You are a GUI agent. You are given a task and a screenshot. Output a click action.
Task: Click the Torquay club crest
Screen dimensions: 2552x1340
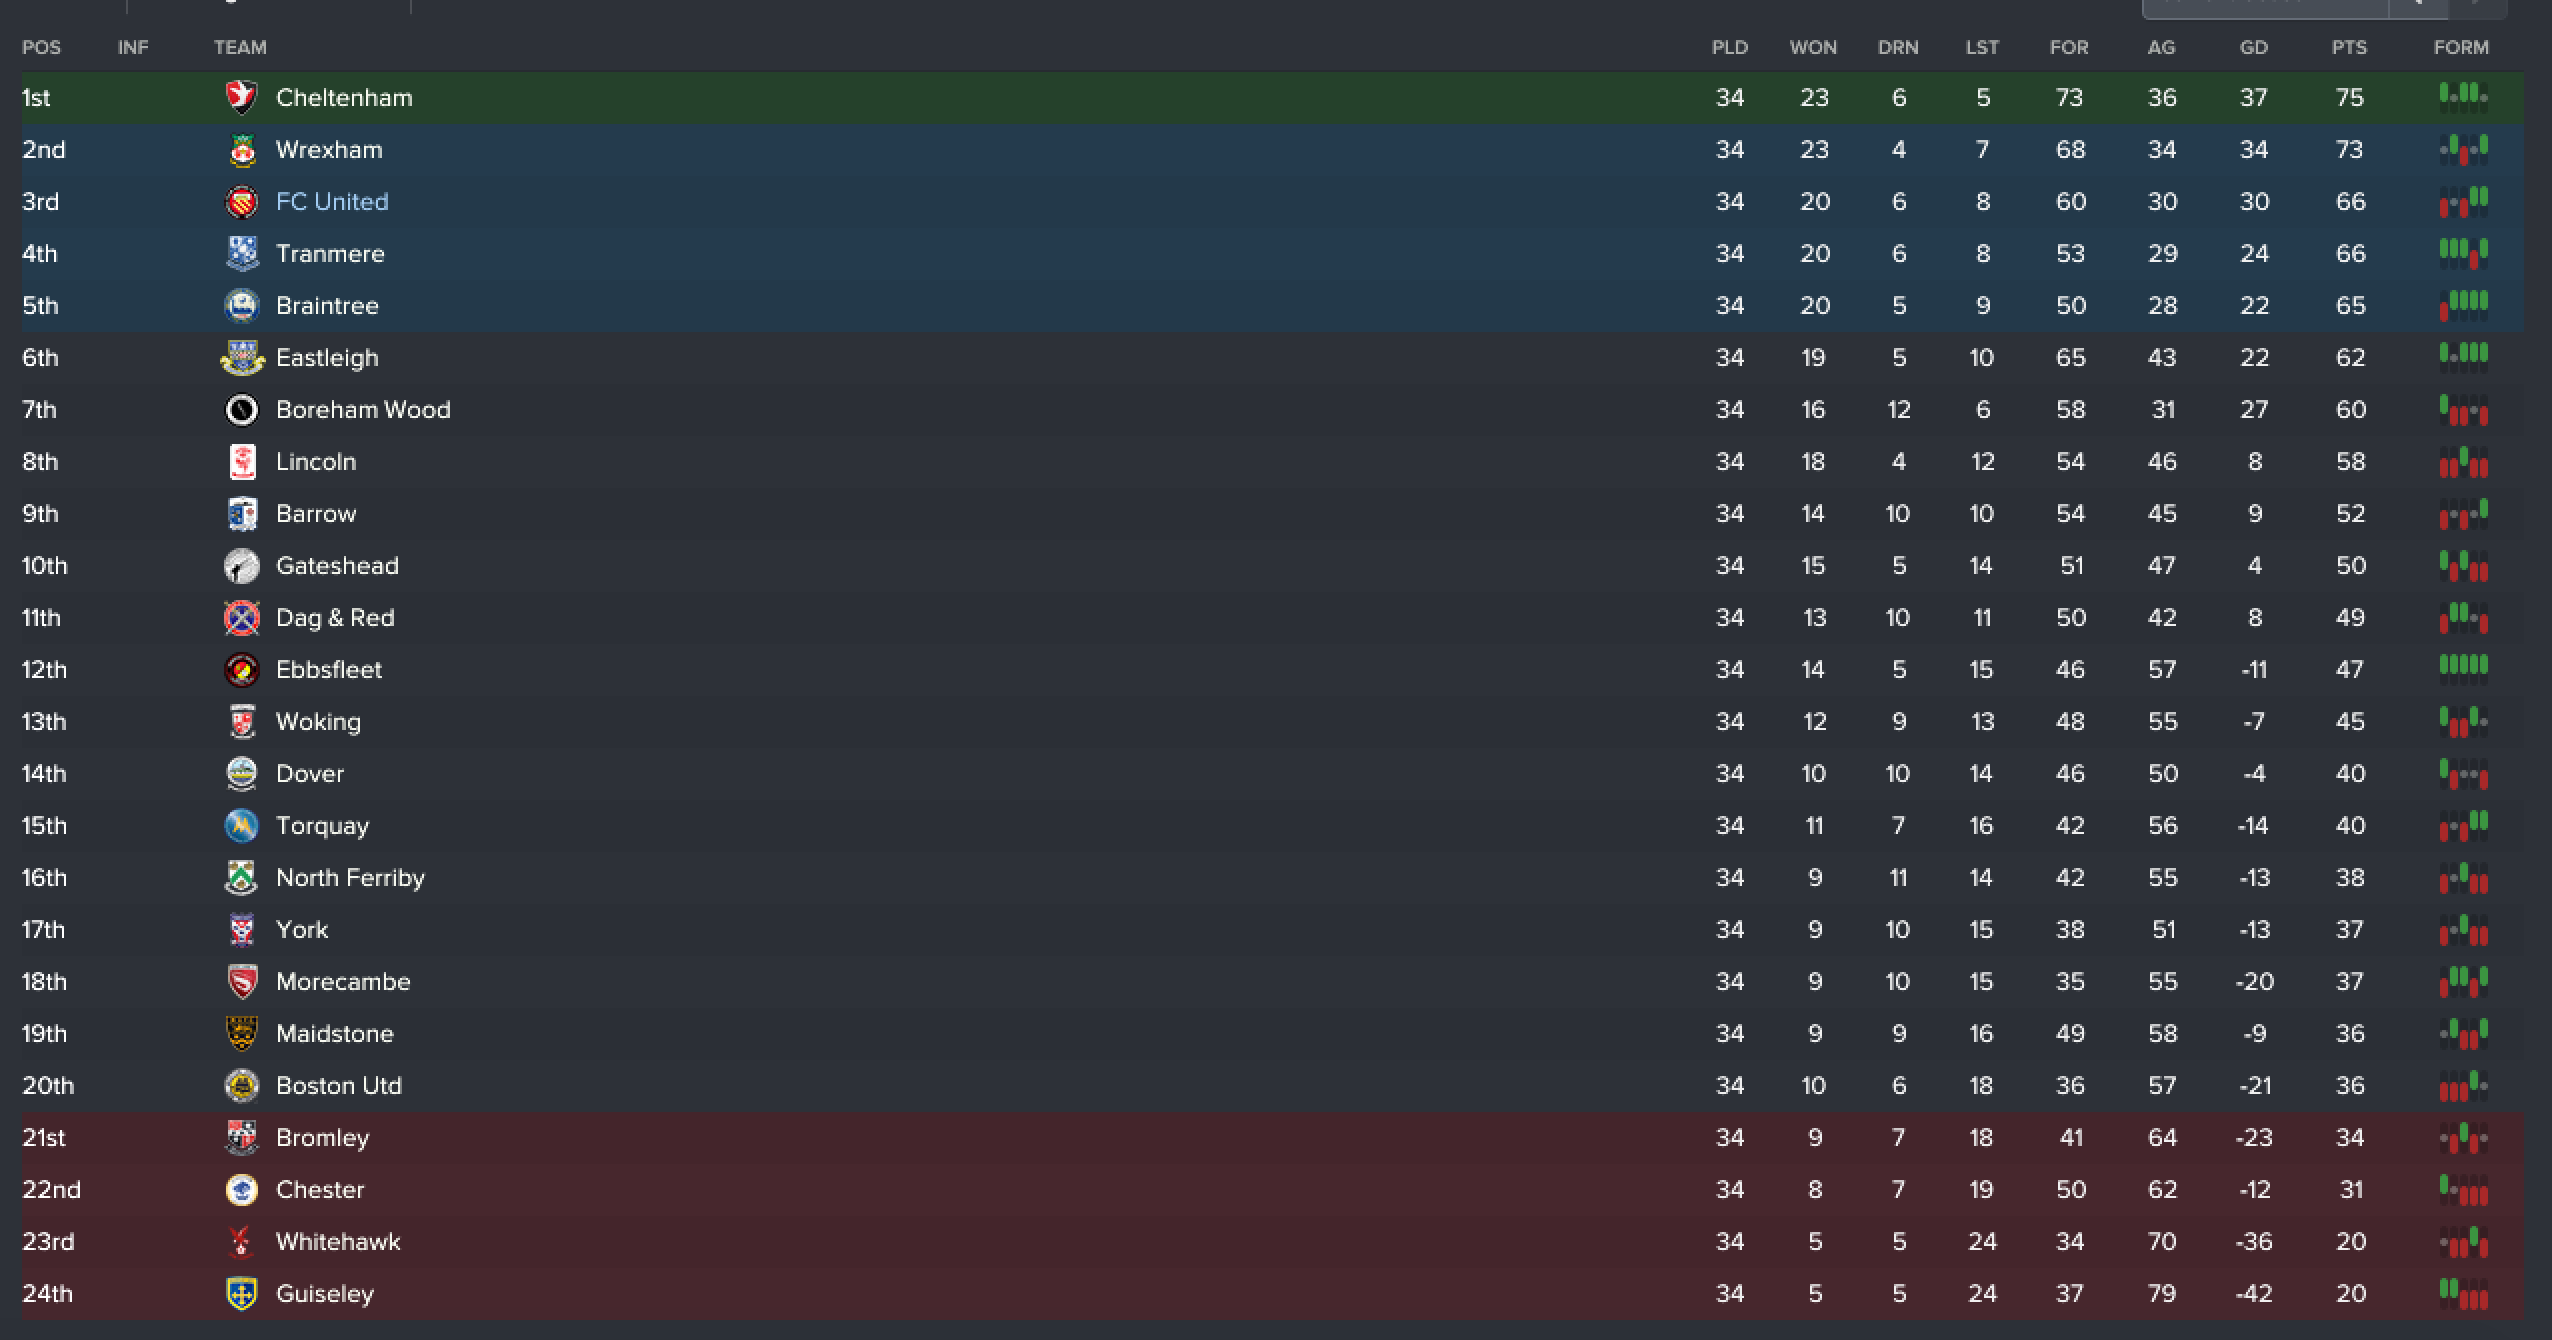241,825
